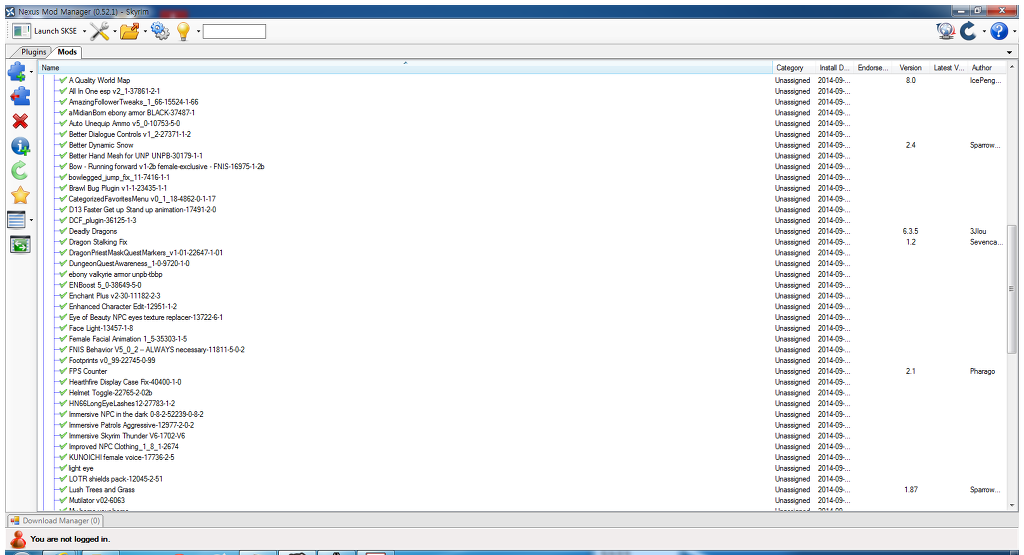This screenshot has height=555, width=1024.
Task: Toggle the A Quality World Map checkmark
Action: tap(63, 80)
